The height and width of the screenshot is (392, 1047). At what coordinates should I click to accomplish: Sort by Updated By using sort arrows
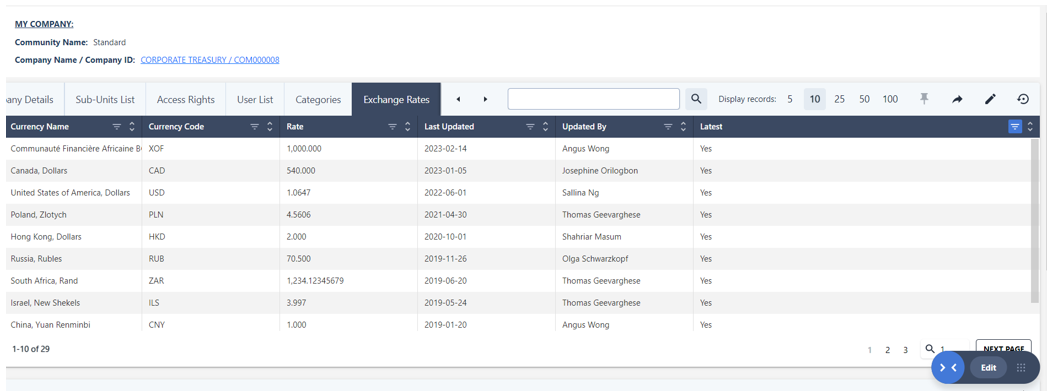pyautogui.click(x=684, y=126)
